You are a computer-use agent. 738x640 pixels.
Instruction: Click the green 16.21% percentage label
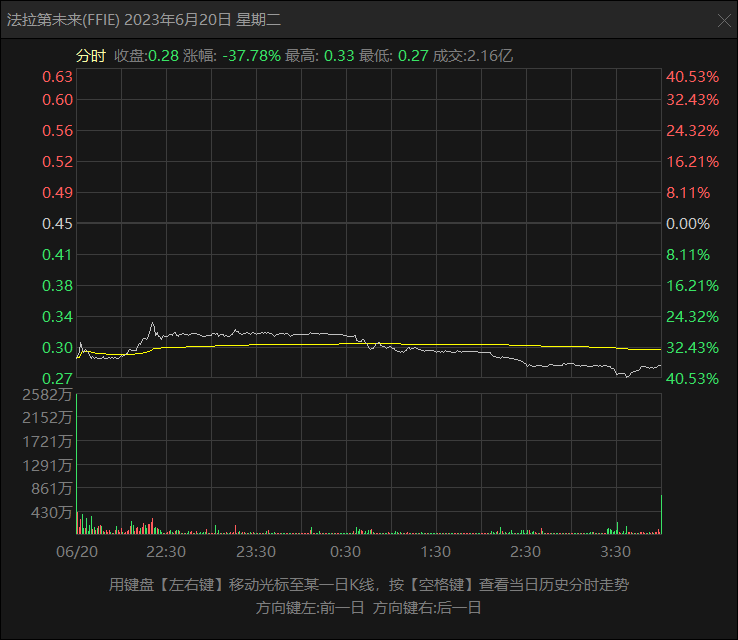tap(692, 286)
